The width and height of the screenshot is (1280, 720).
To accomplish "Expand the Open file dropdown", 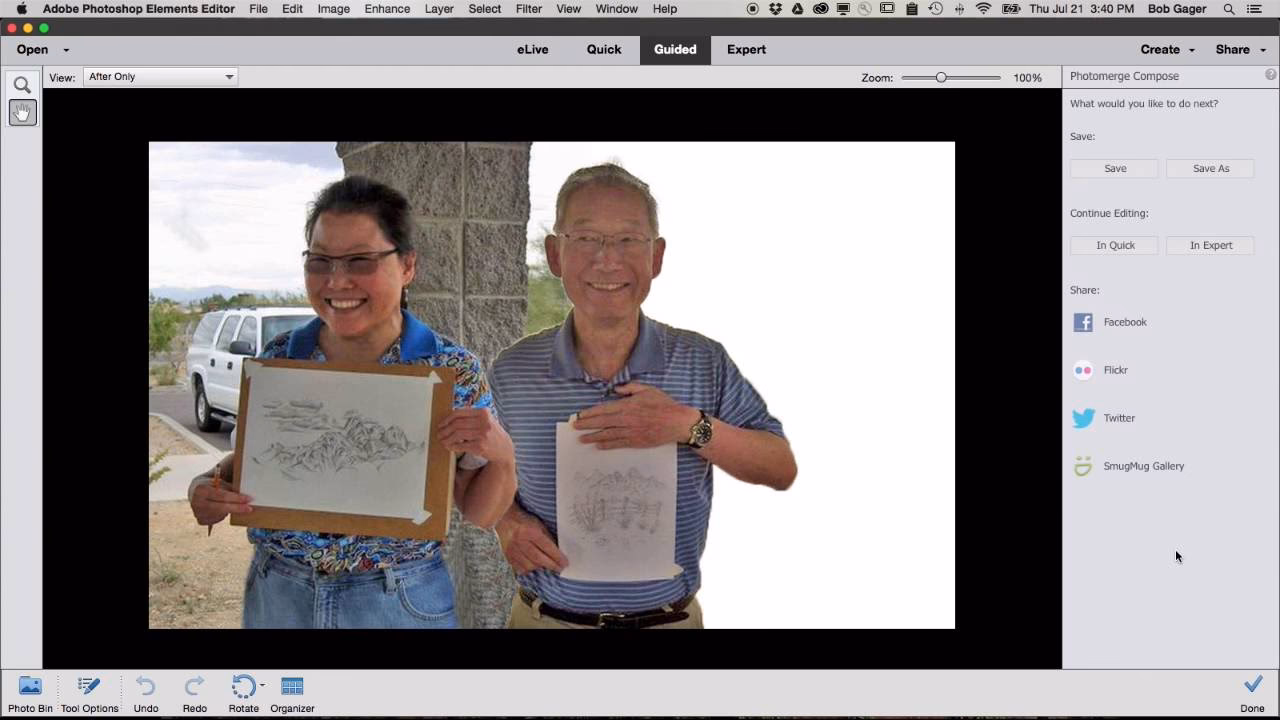I will [x=66, y=49].
